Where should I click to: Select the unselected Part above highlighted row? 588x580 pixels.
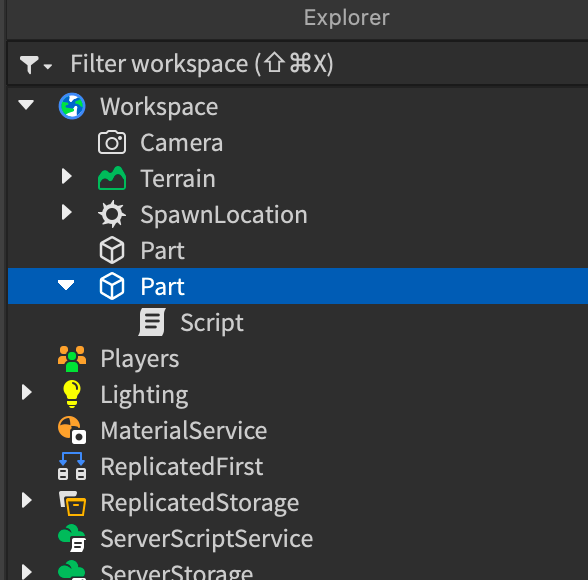coord(298,250)
